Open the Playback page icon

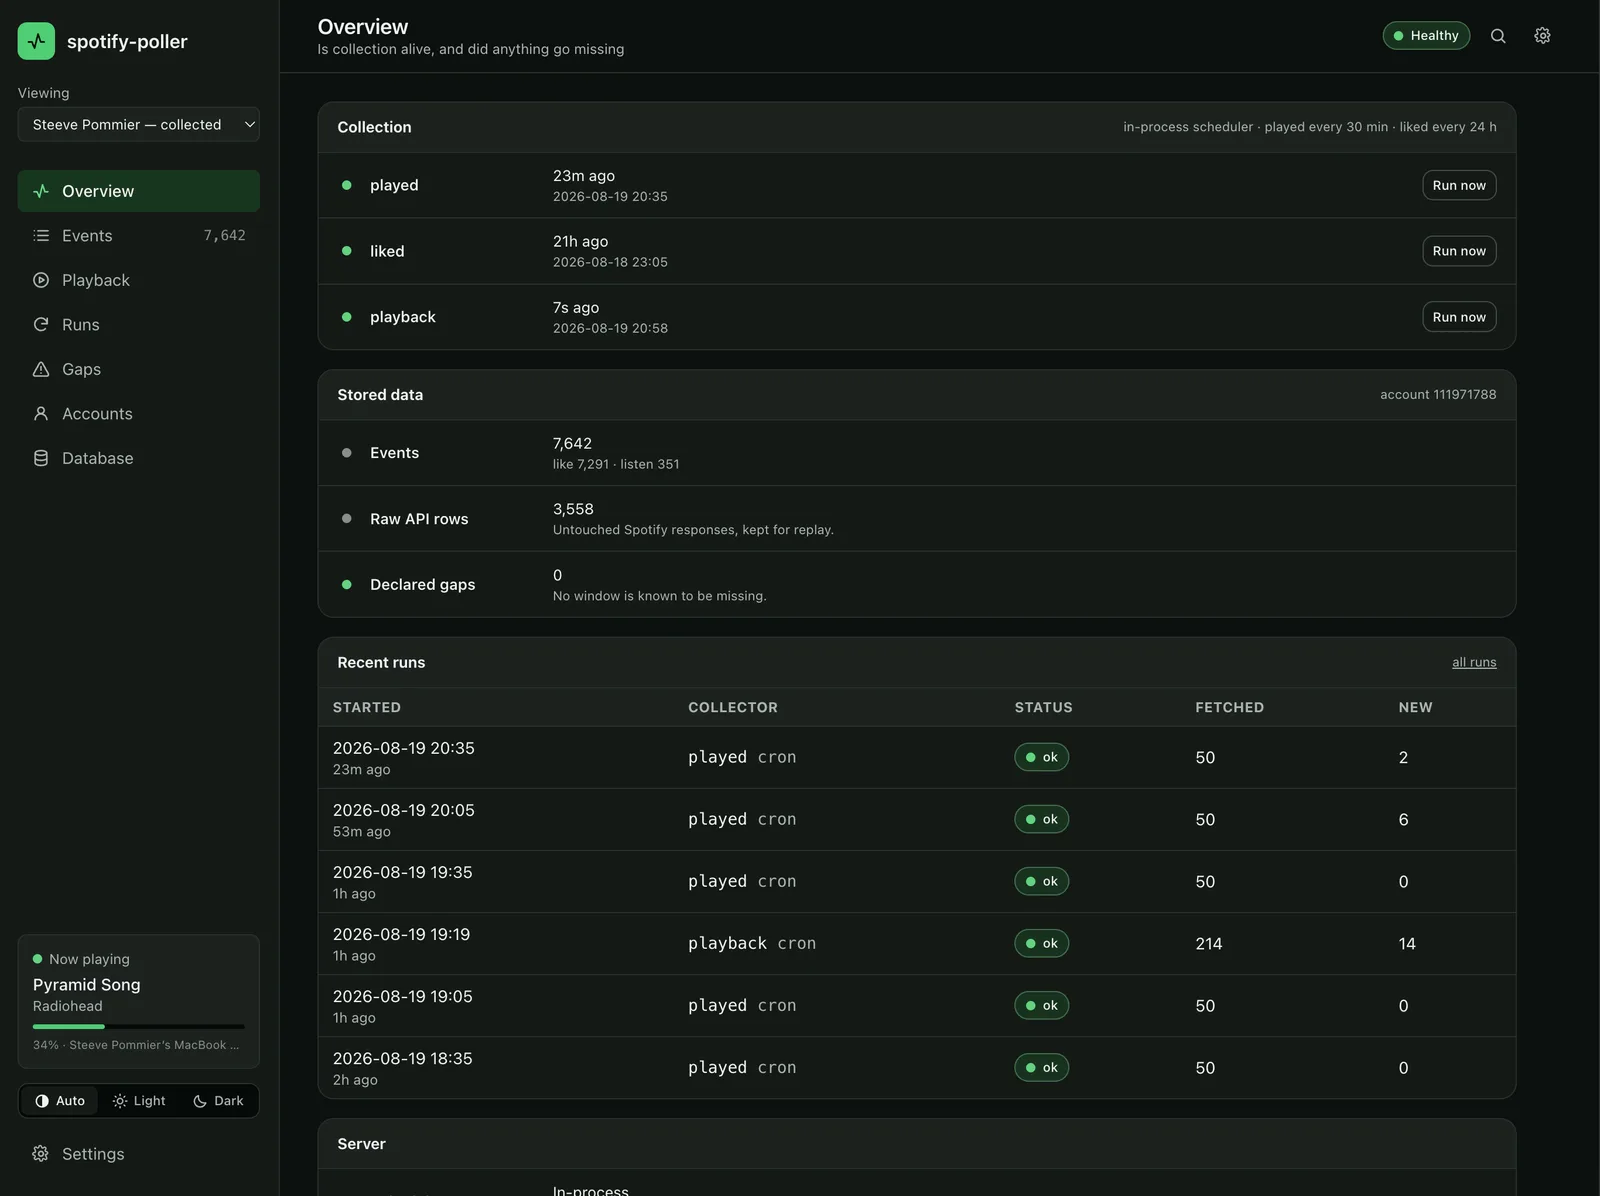point(41,280)
